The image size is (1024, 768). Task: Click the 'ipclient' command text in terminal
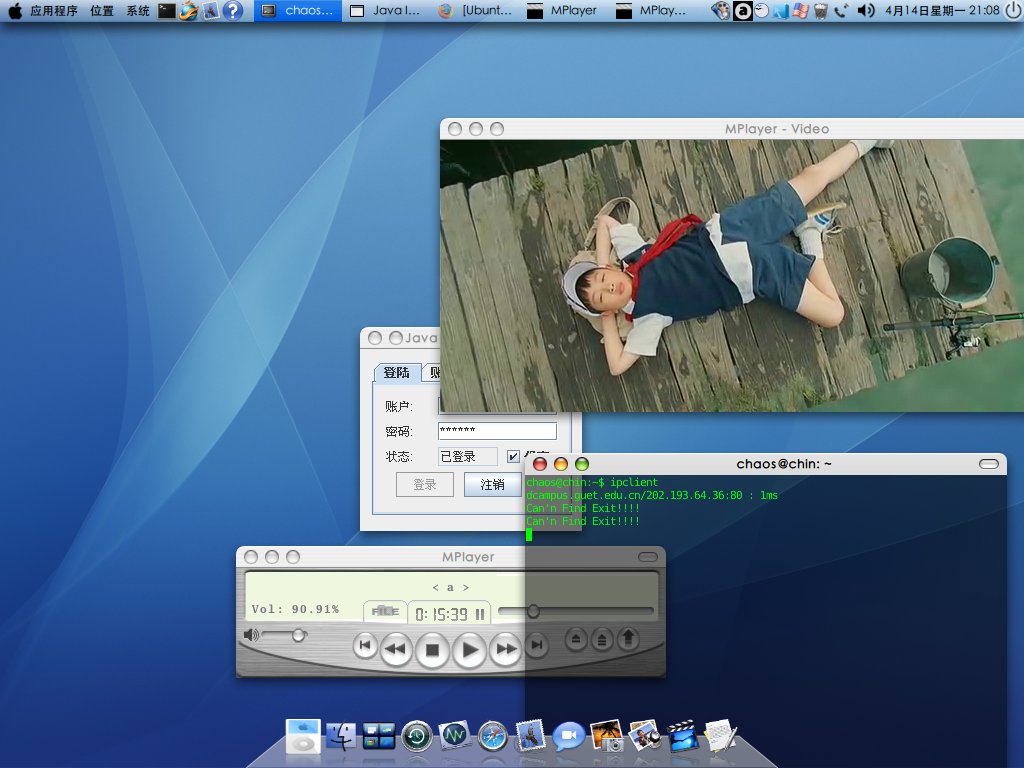click(633, 482)
